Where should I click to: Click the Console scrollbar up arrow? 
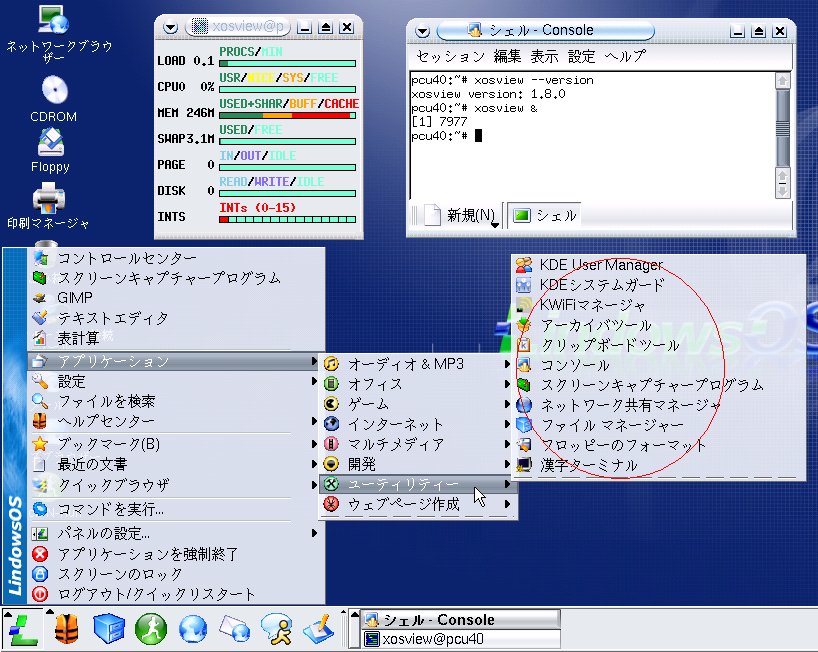[x=783, y=81]
